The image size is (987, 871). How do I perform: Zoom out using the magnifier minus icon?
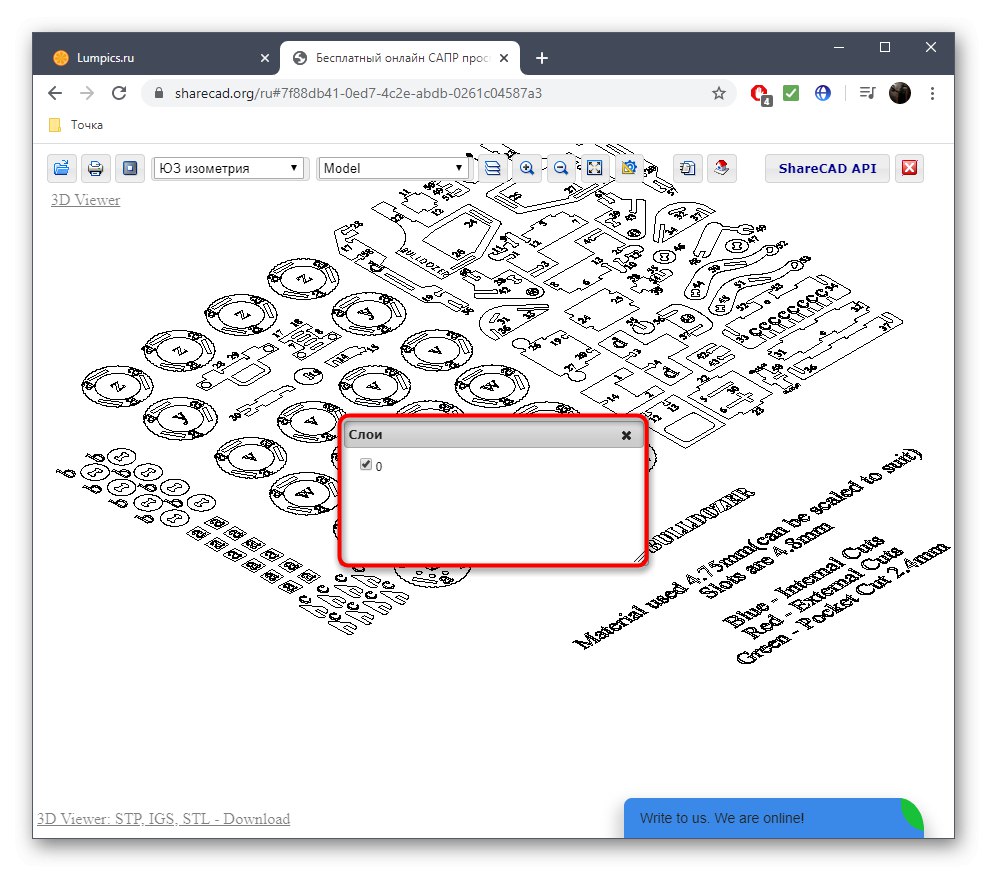tap(561, 168)
